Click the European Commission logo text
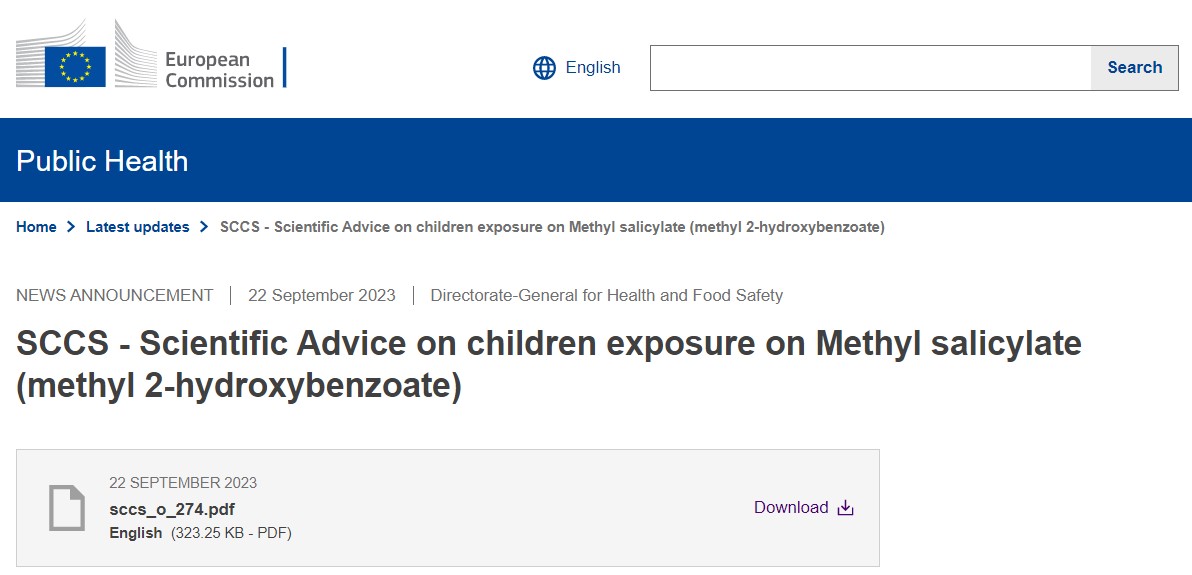This screenshot has width=1192, height=575. [x=219, y=70]
